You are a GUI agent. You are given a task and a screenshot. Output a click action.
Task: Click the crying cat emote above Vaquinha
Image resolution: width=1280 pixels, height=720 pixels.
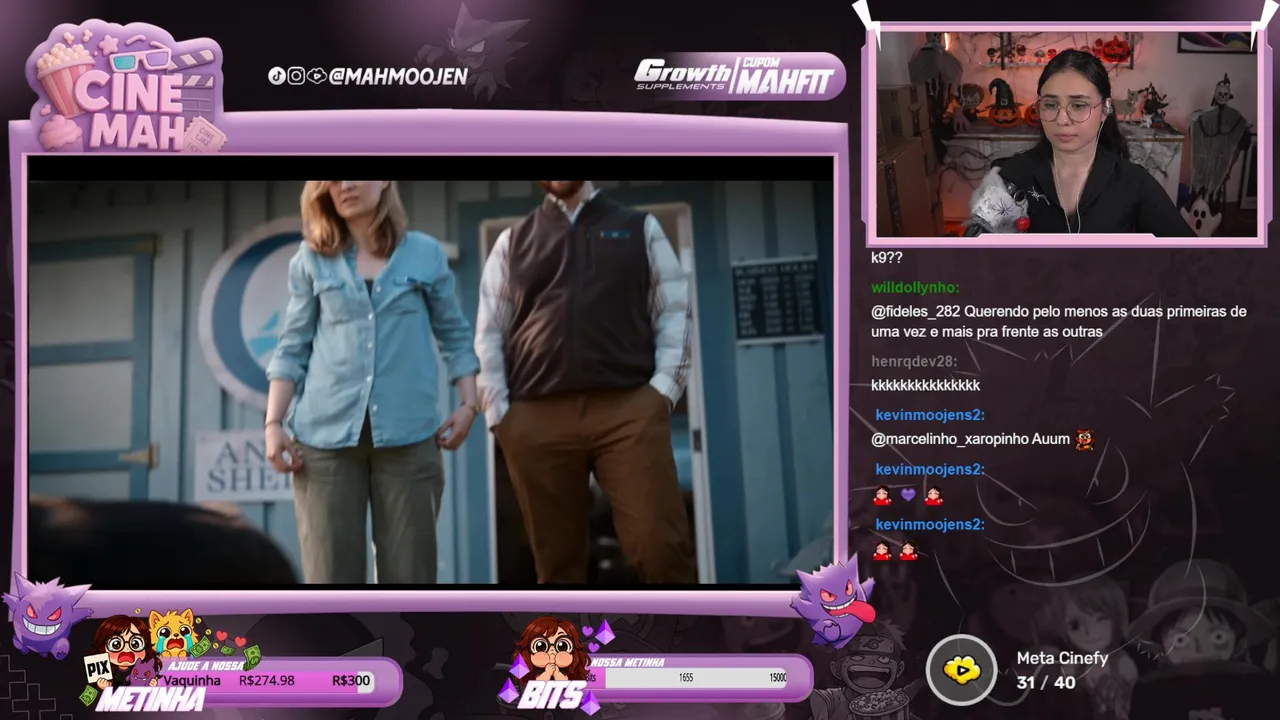coord(171,632)
